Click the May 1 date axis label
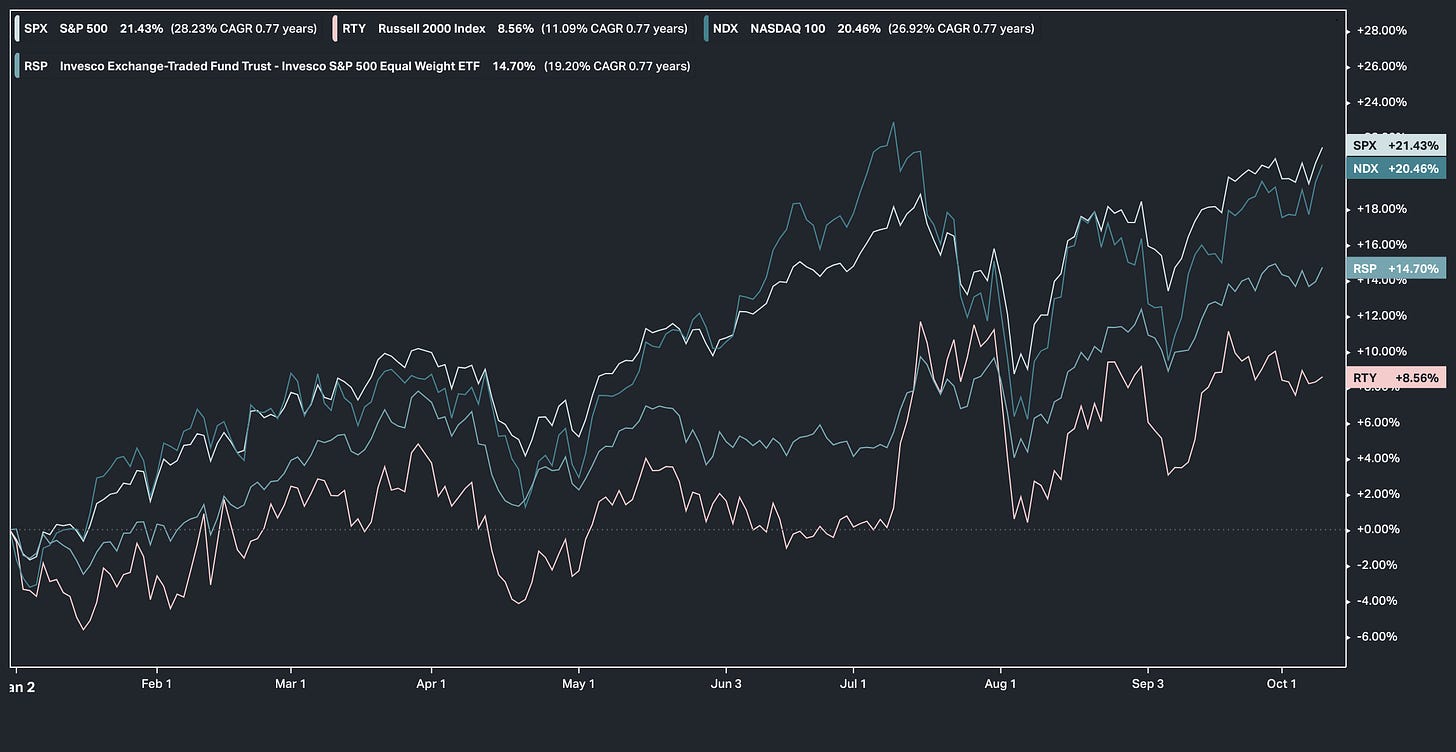This screenshot has height=752, width=1456. click(x=579, y=684)
